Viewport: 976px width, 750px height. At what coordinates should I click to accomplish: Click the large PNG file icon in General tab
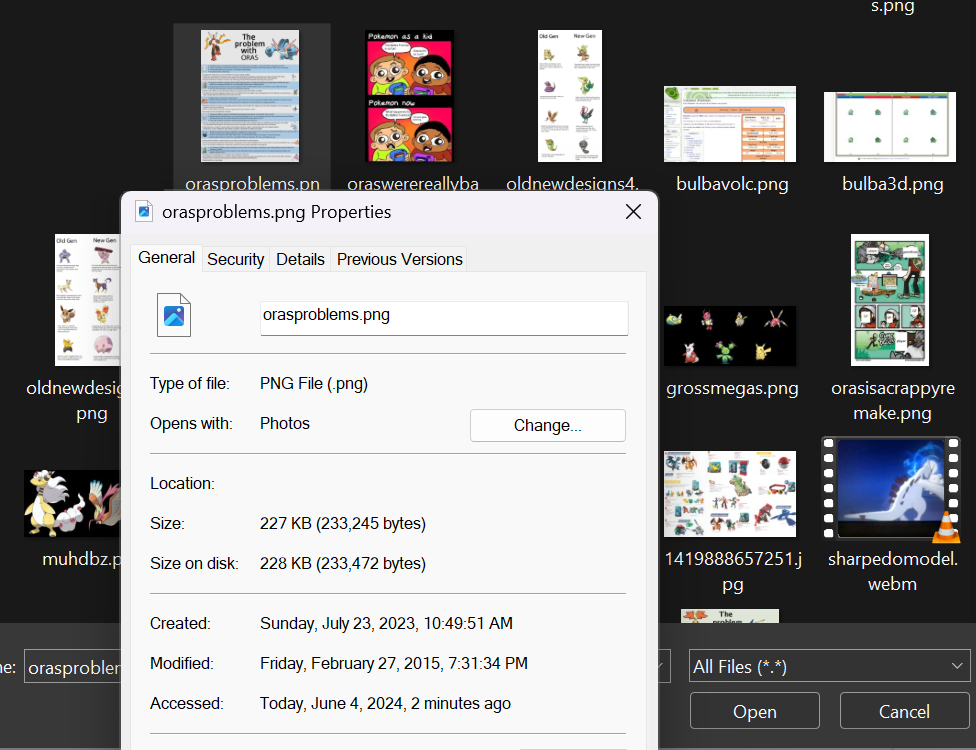[174, 315]
